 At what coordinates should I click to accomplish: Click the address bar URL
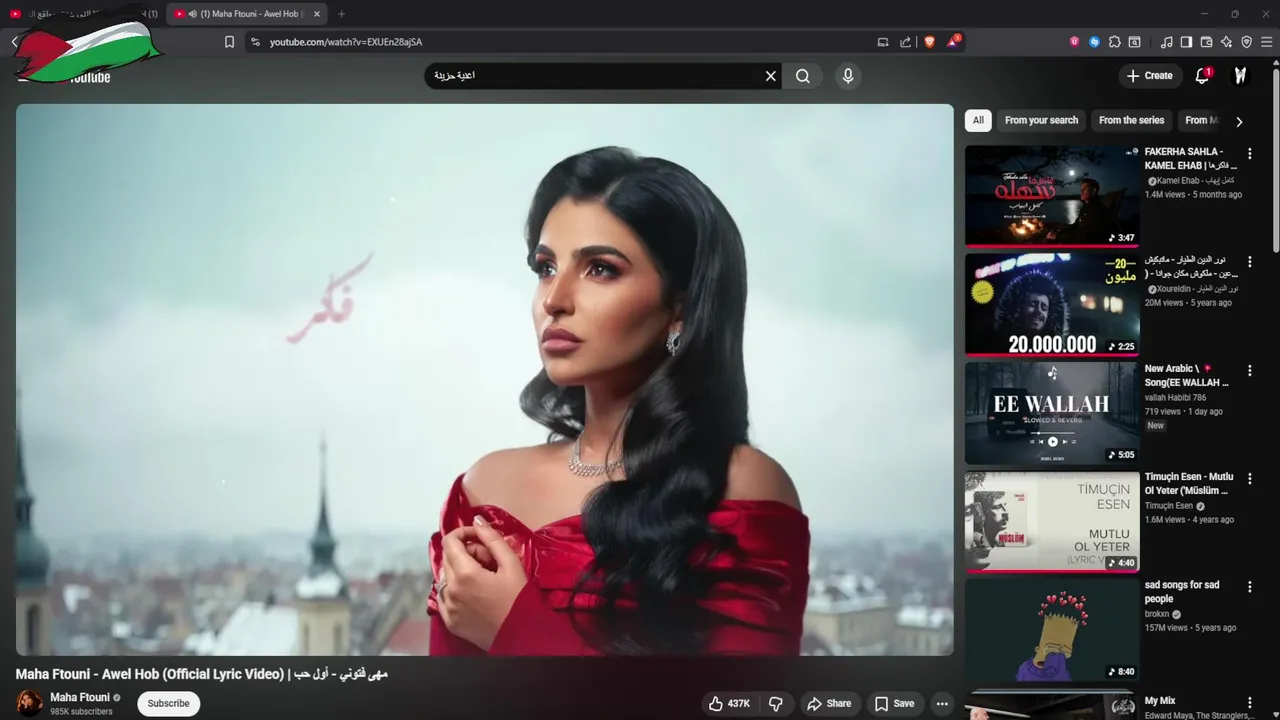pos(346,42)
